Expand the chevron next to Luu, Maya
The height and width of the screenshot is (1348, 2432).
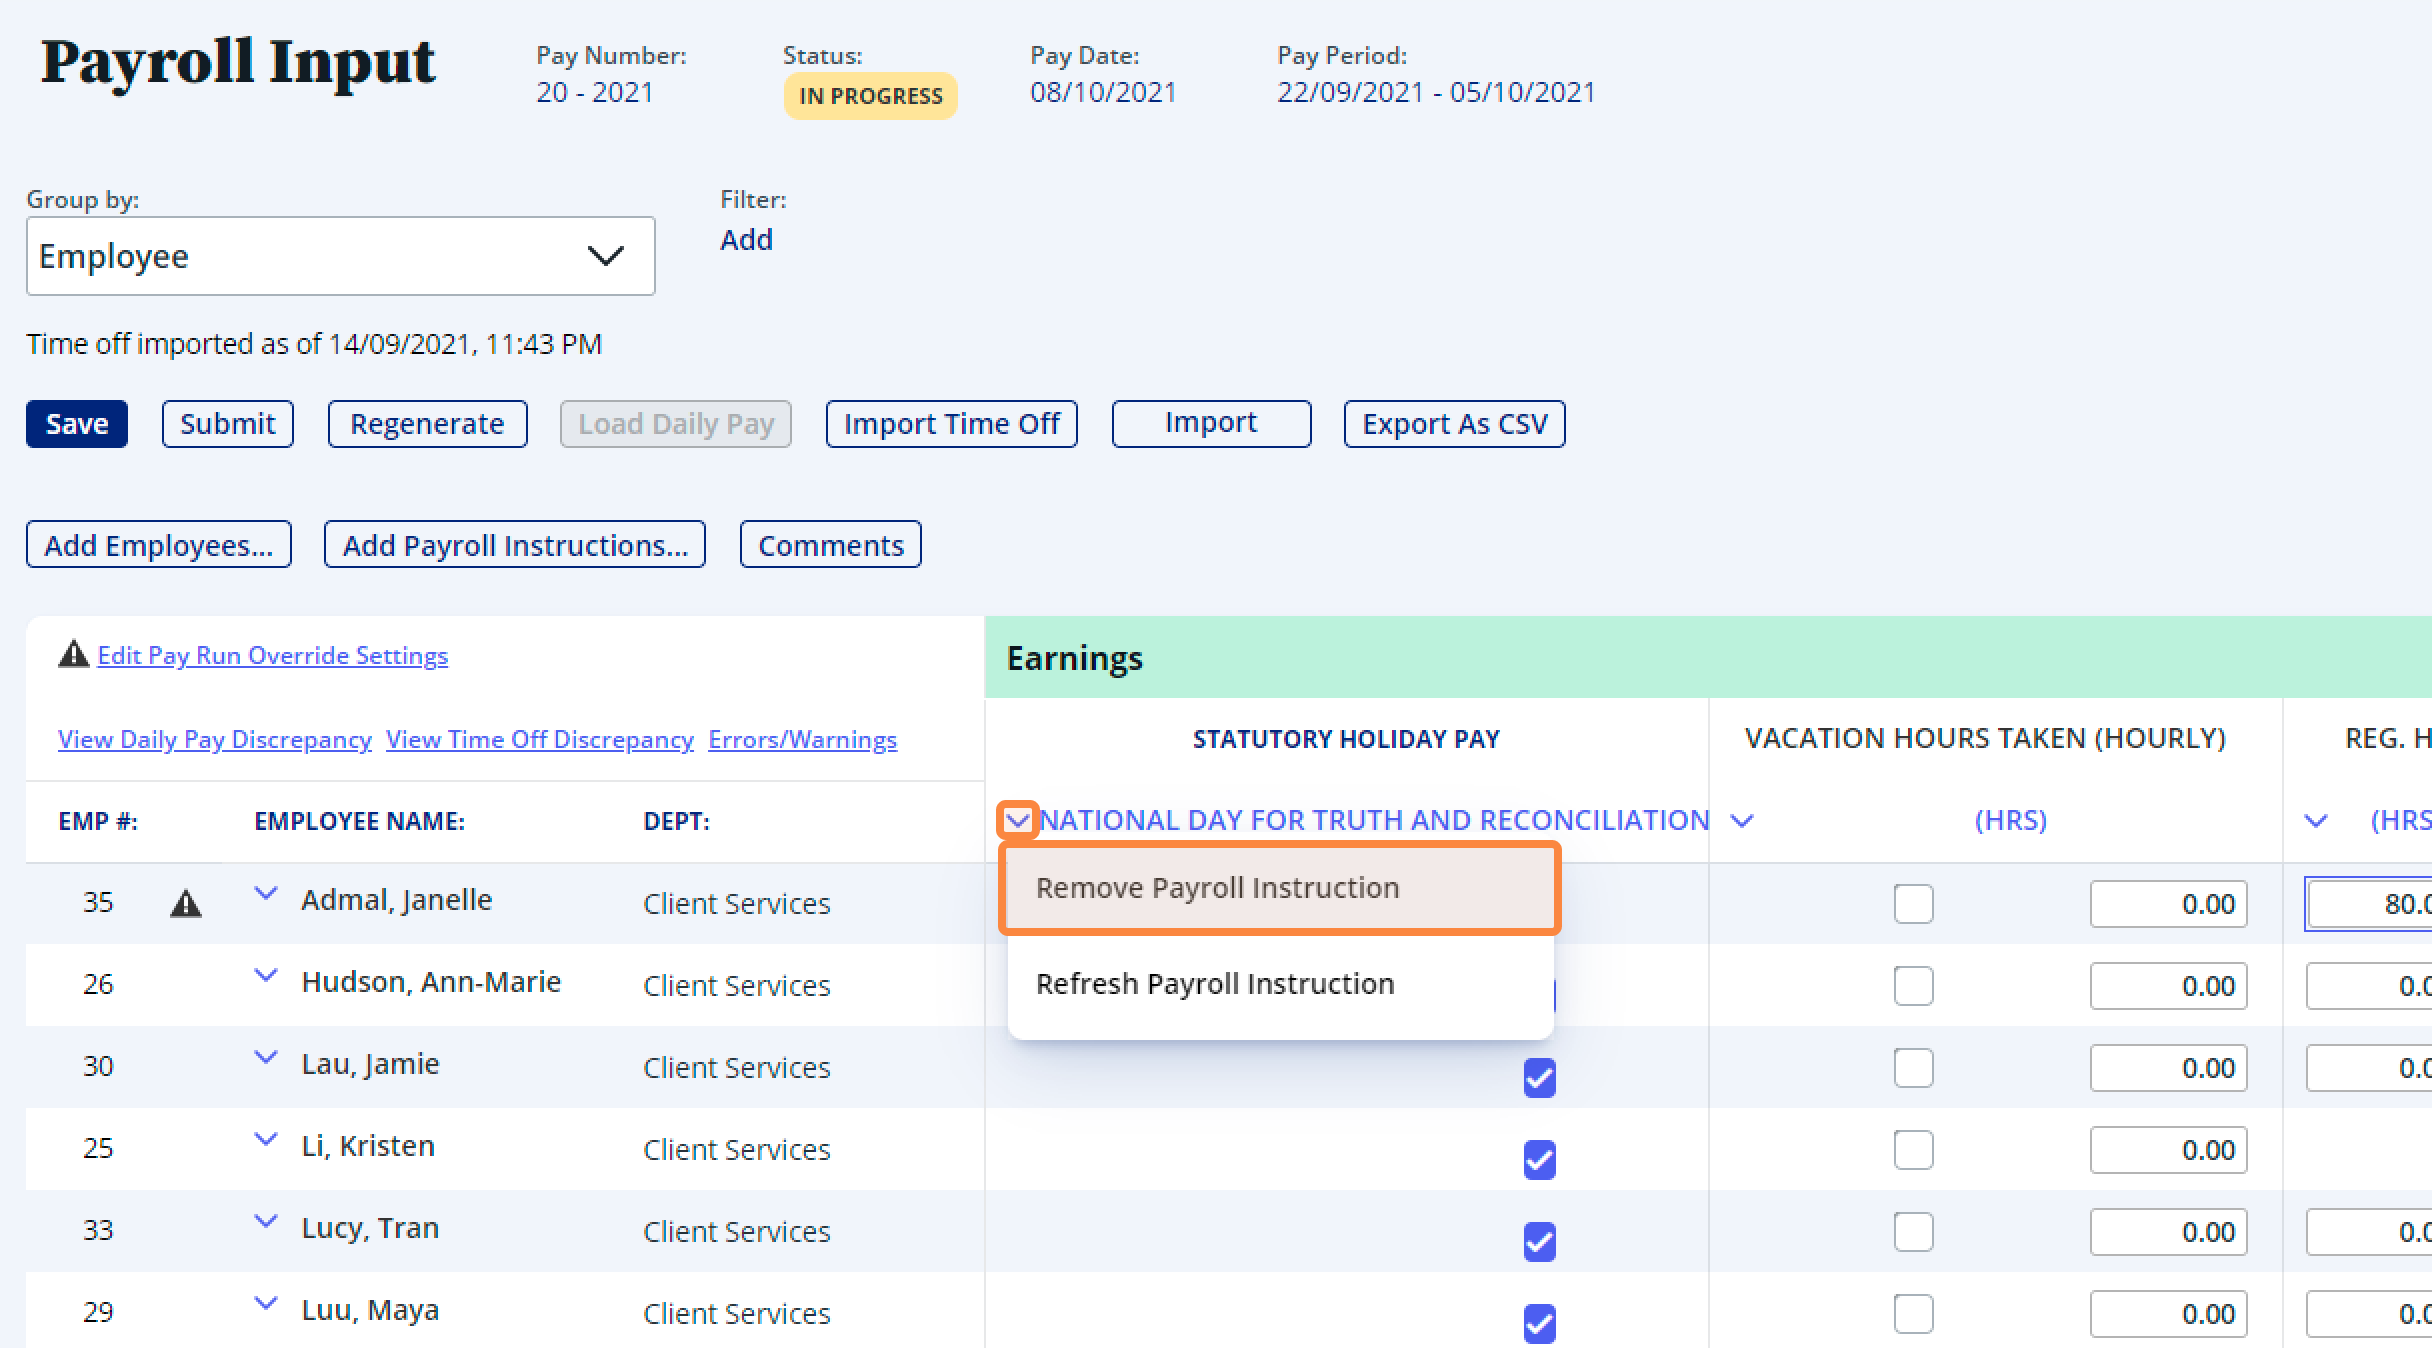click(265, 1304)
